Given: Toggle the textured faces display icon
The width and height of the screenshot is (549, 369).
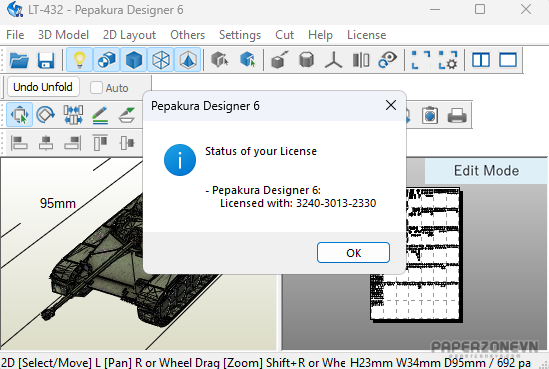Looking at the screenshot, I should (x=106, y=60).
